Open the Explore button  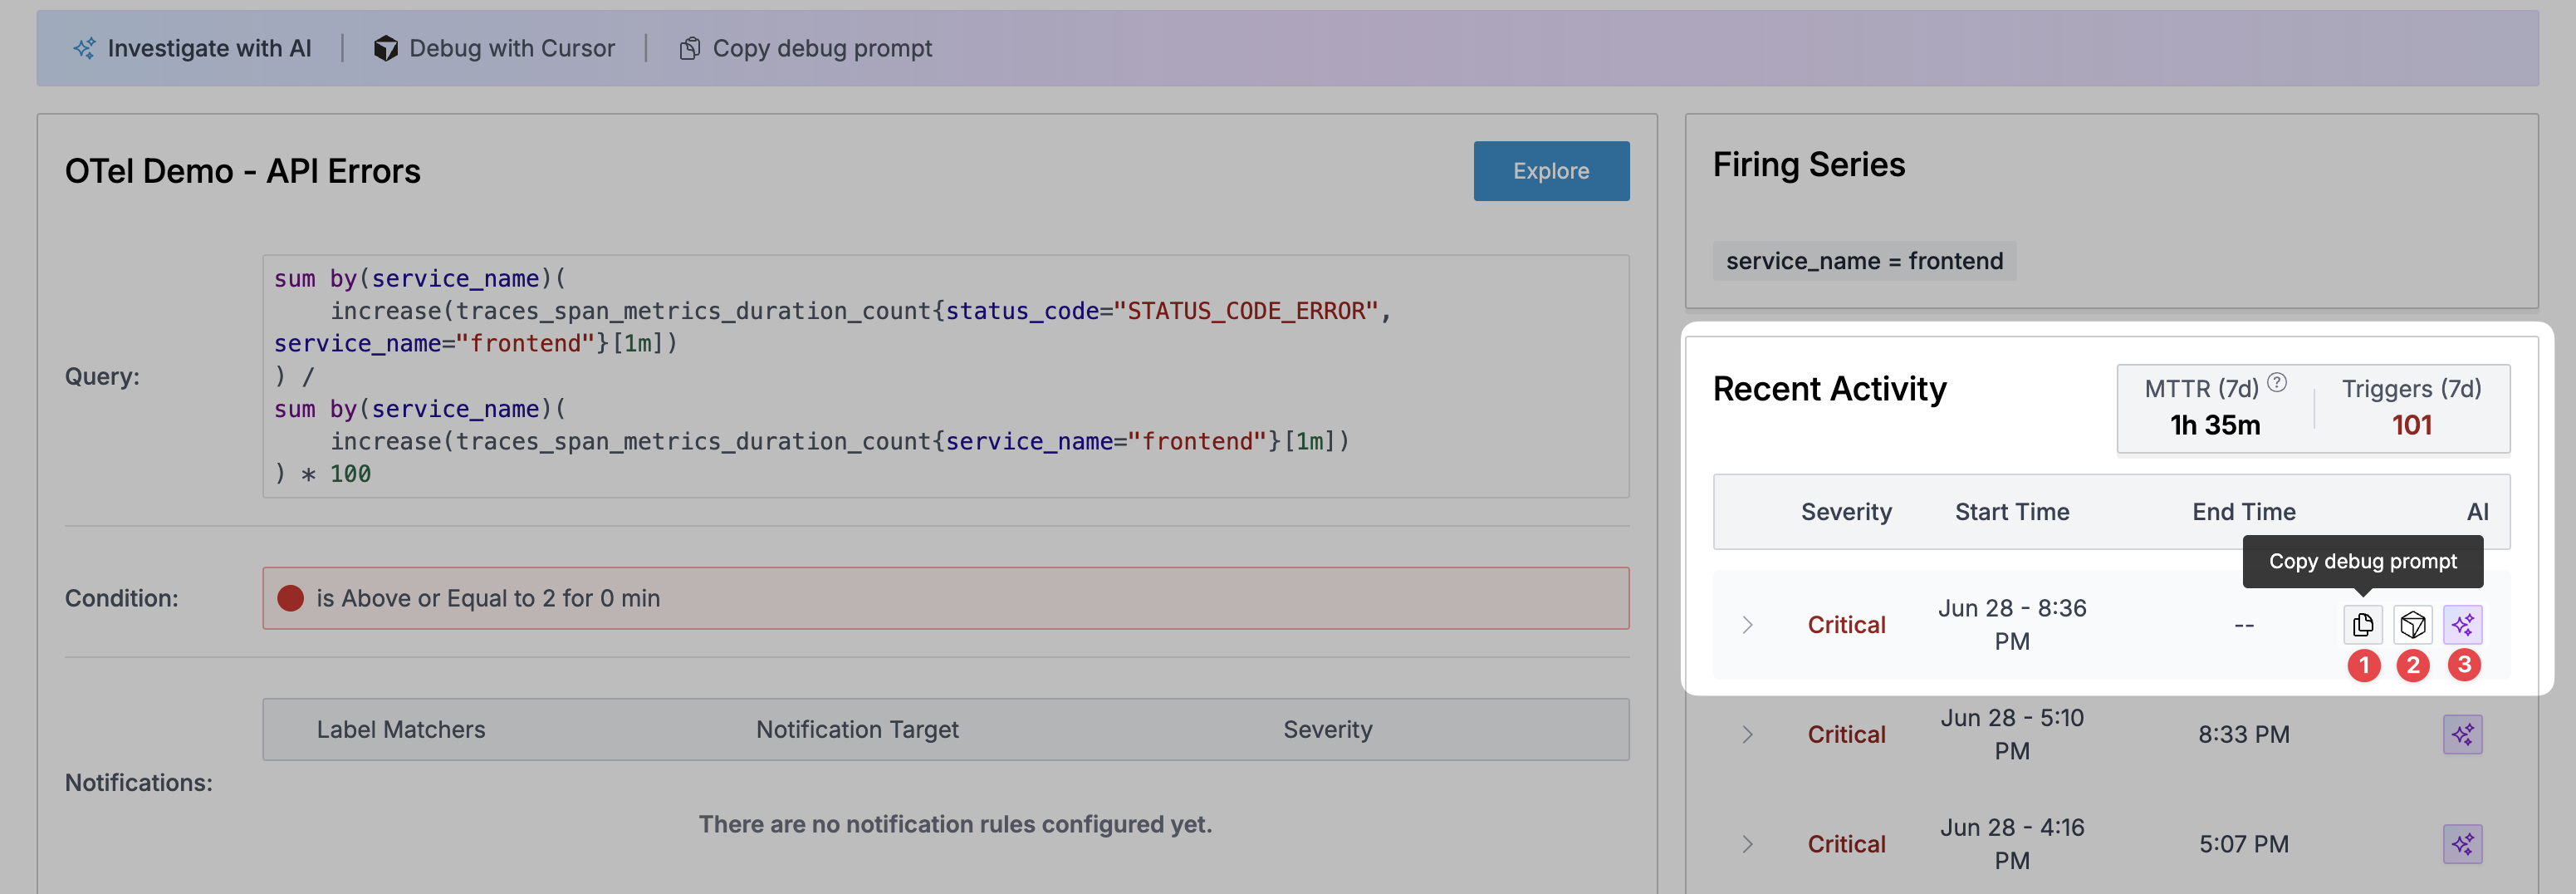tap(1551, 171)
